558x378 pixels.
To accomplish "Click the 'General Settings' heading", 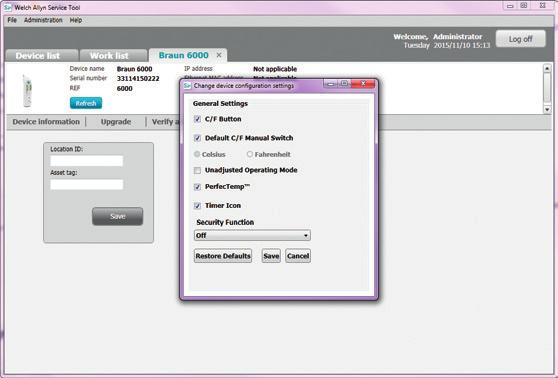I will [220, 104].
